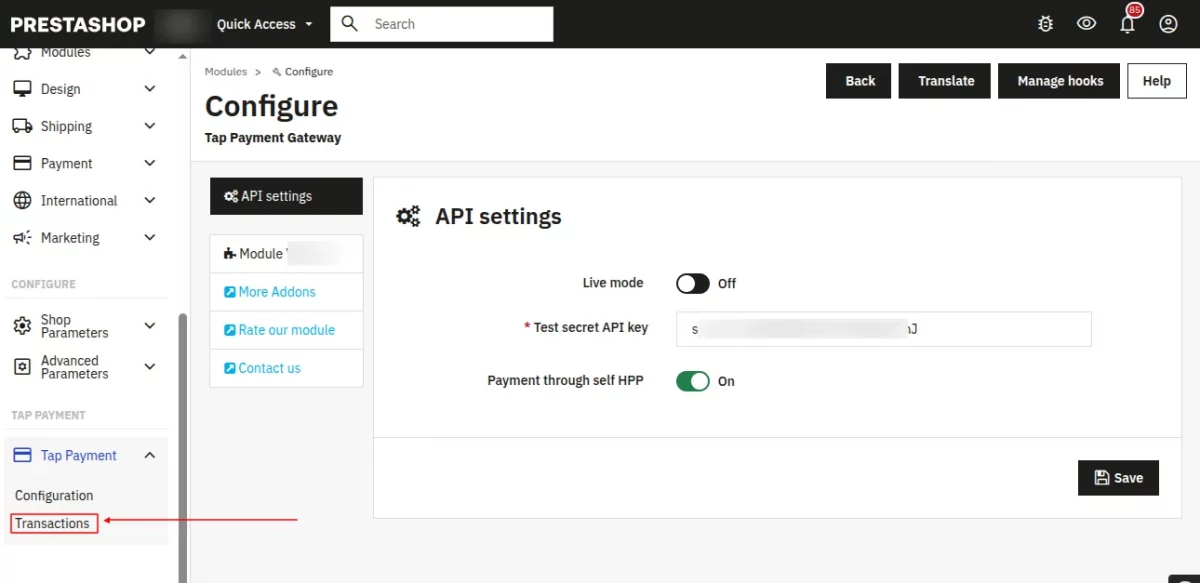The width and height of the screenshot is (1200, 583).
Task: Click the Modules puzzle icon in sidebar
Action: (22, 54)
